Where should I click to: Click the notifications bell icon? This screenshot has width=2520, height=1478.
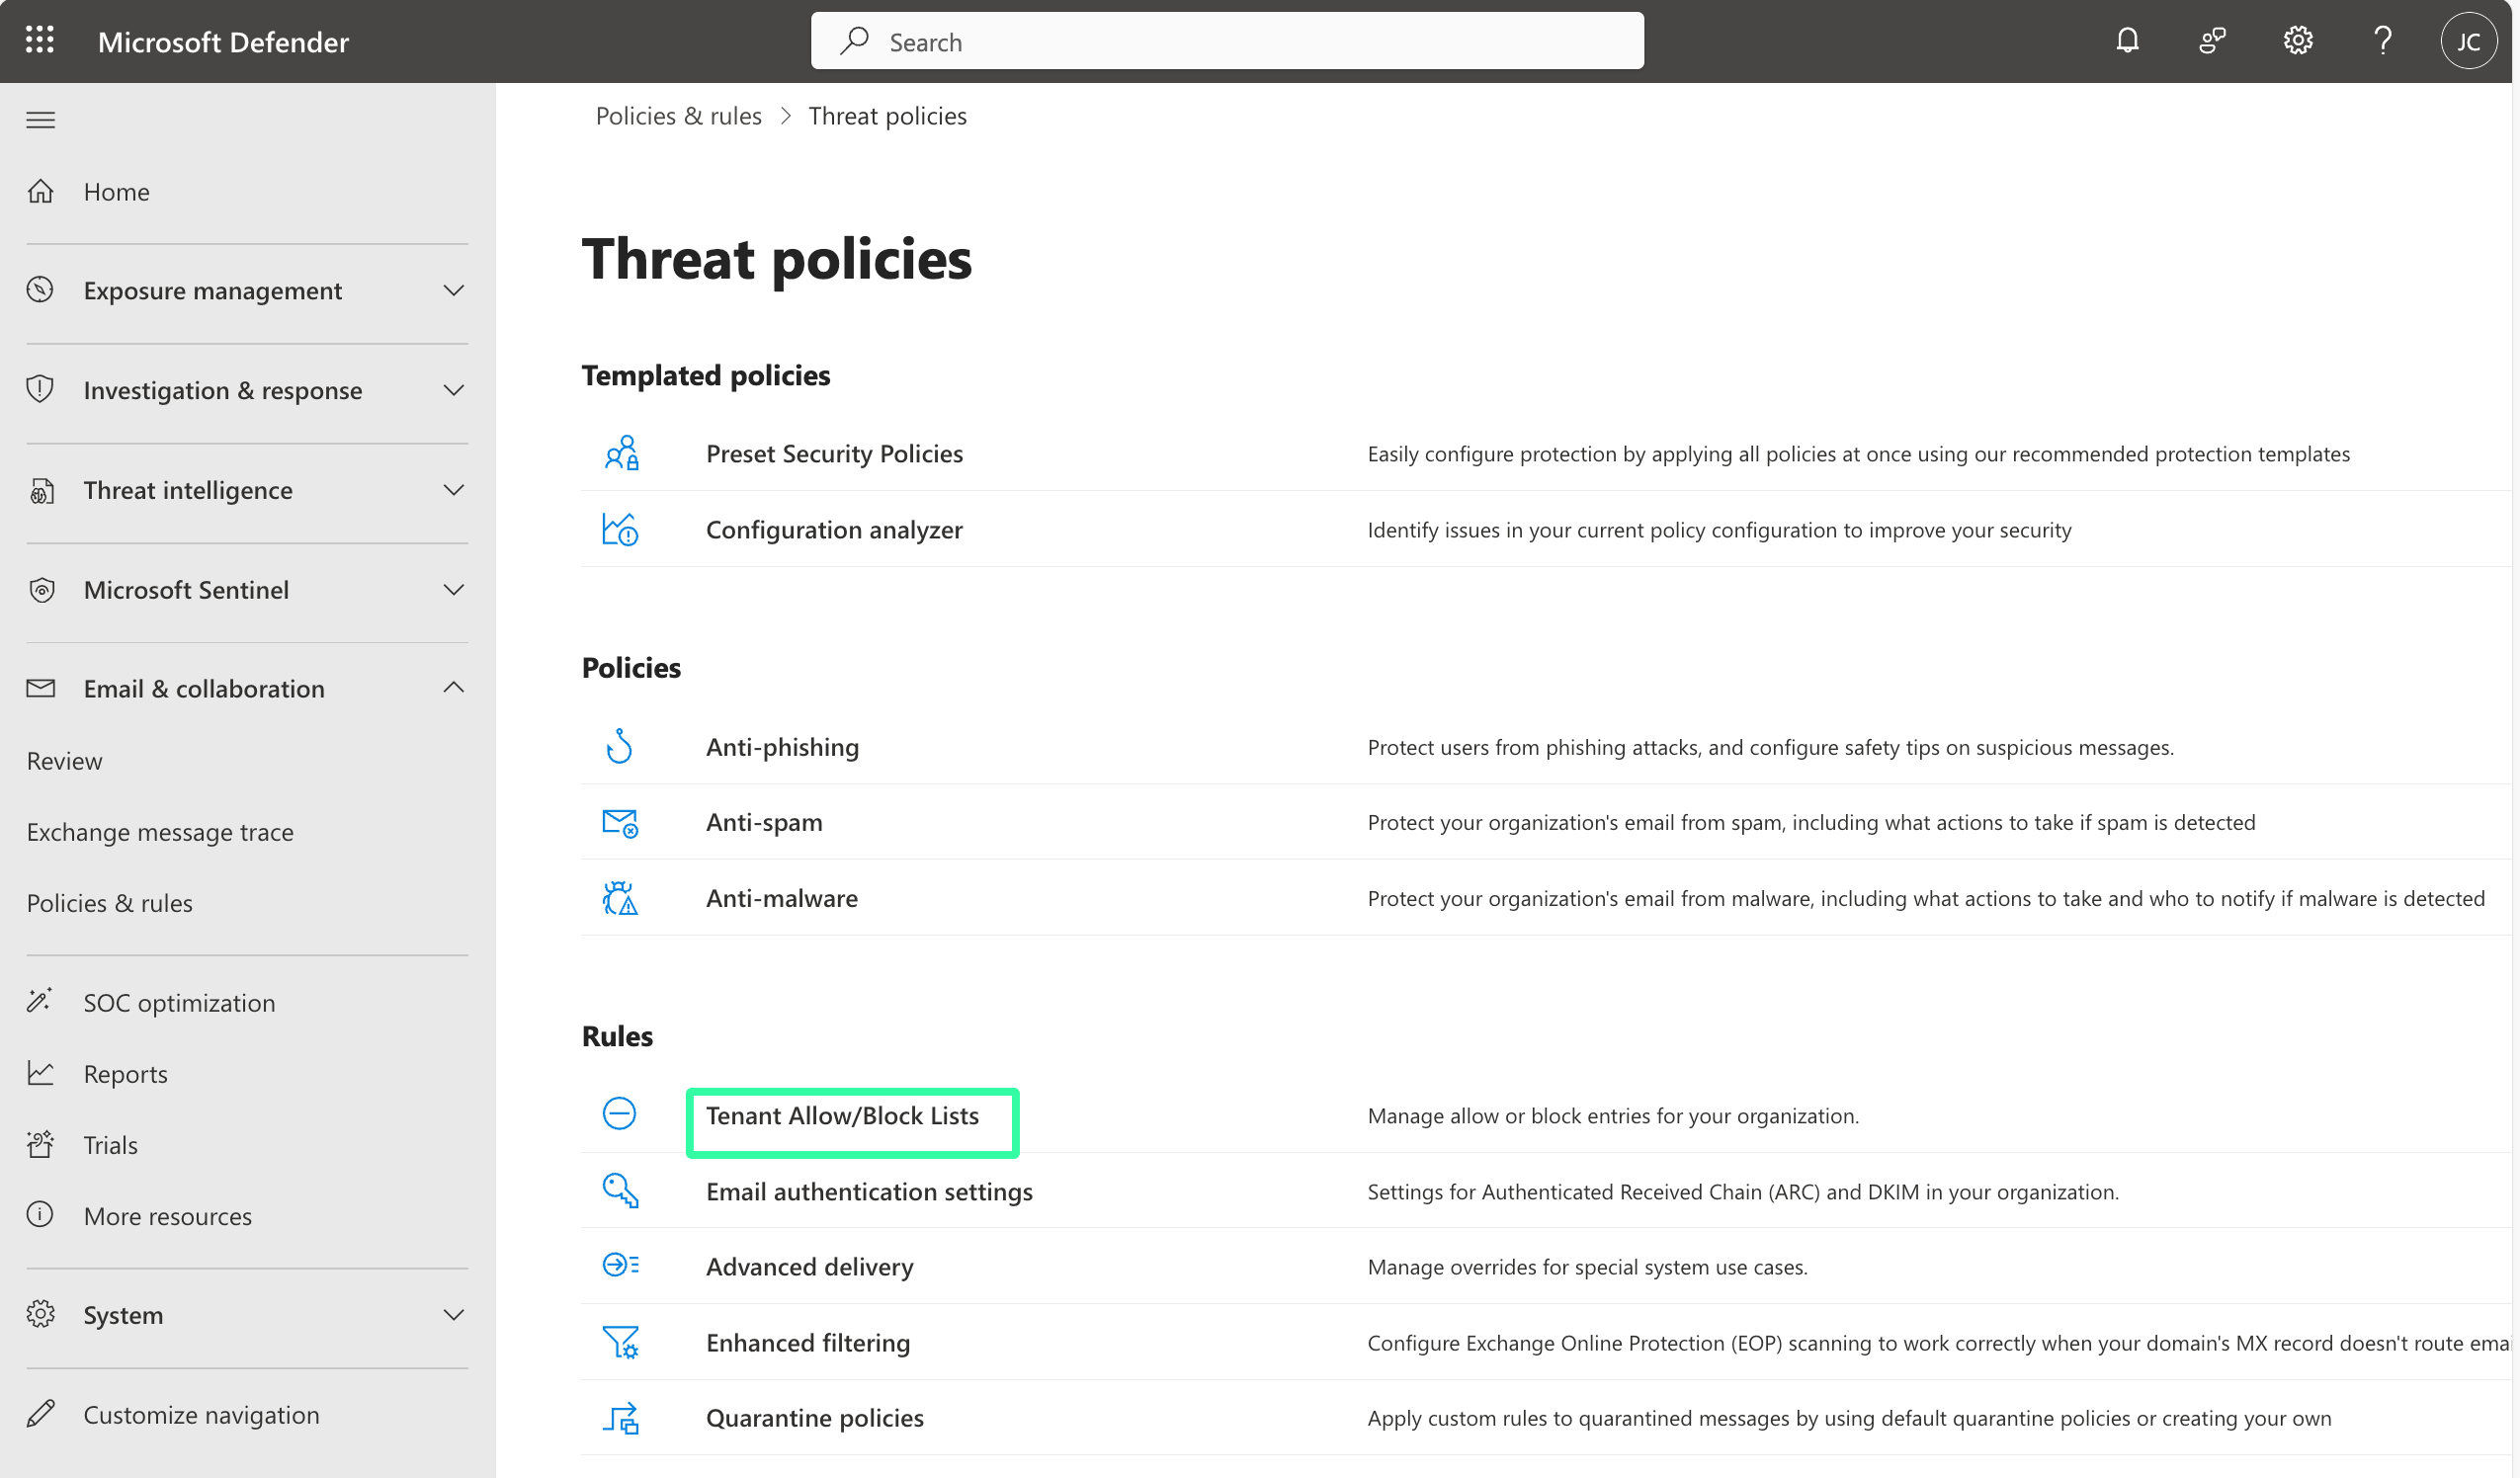click(x=2127, y=41)
